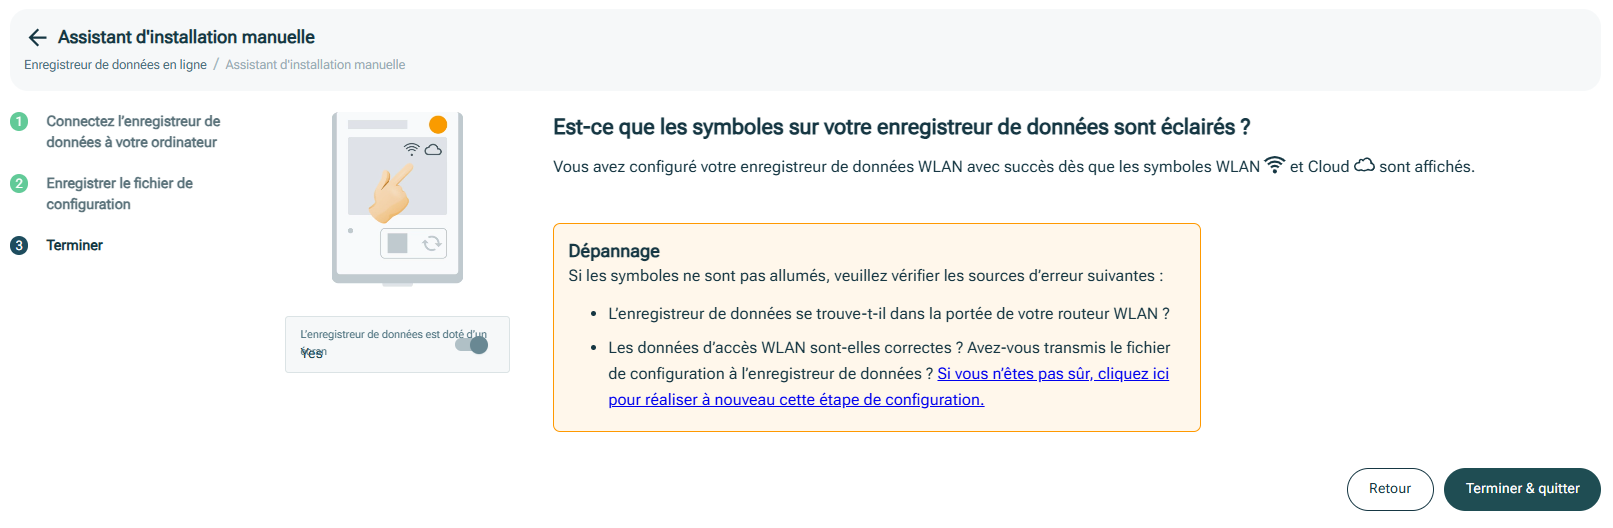The height and width of the screenshot is (528, 1613).
Task: Go to step 1 Connectez l'enregistreur
Action: [133, 131]
